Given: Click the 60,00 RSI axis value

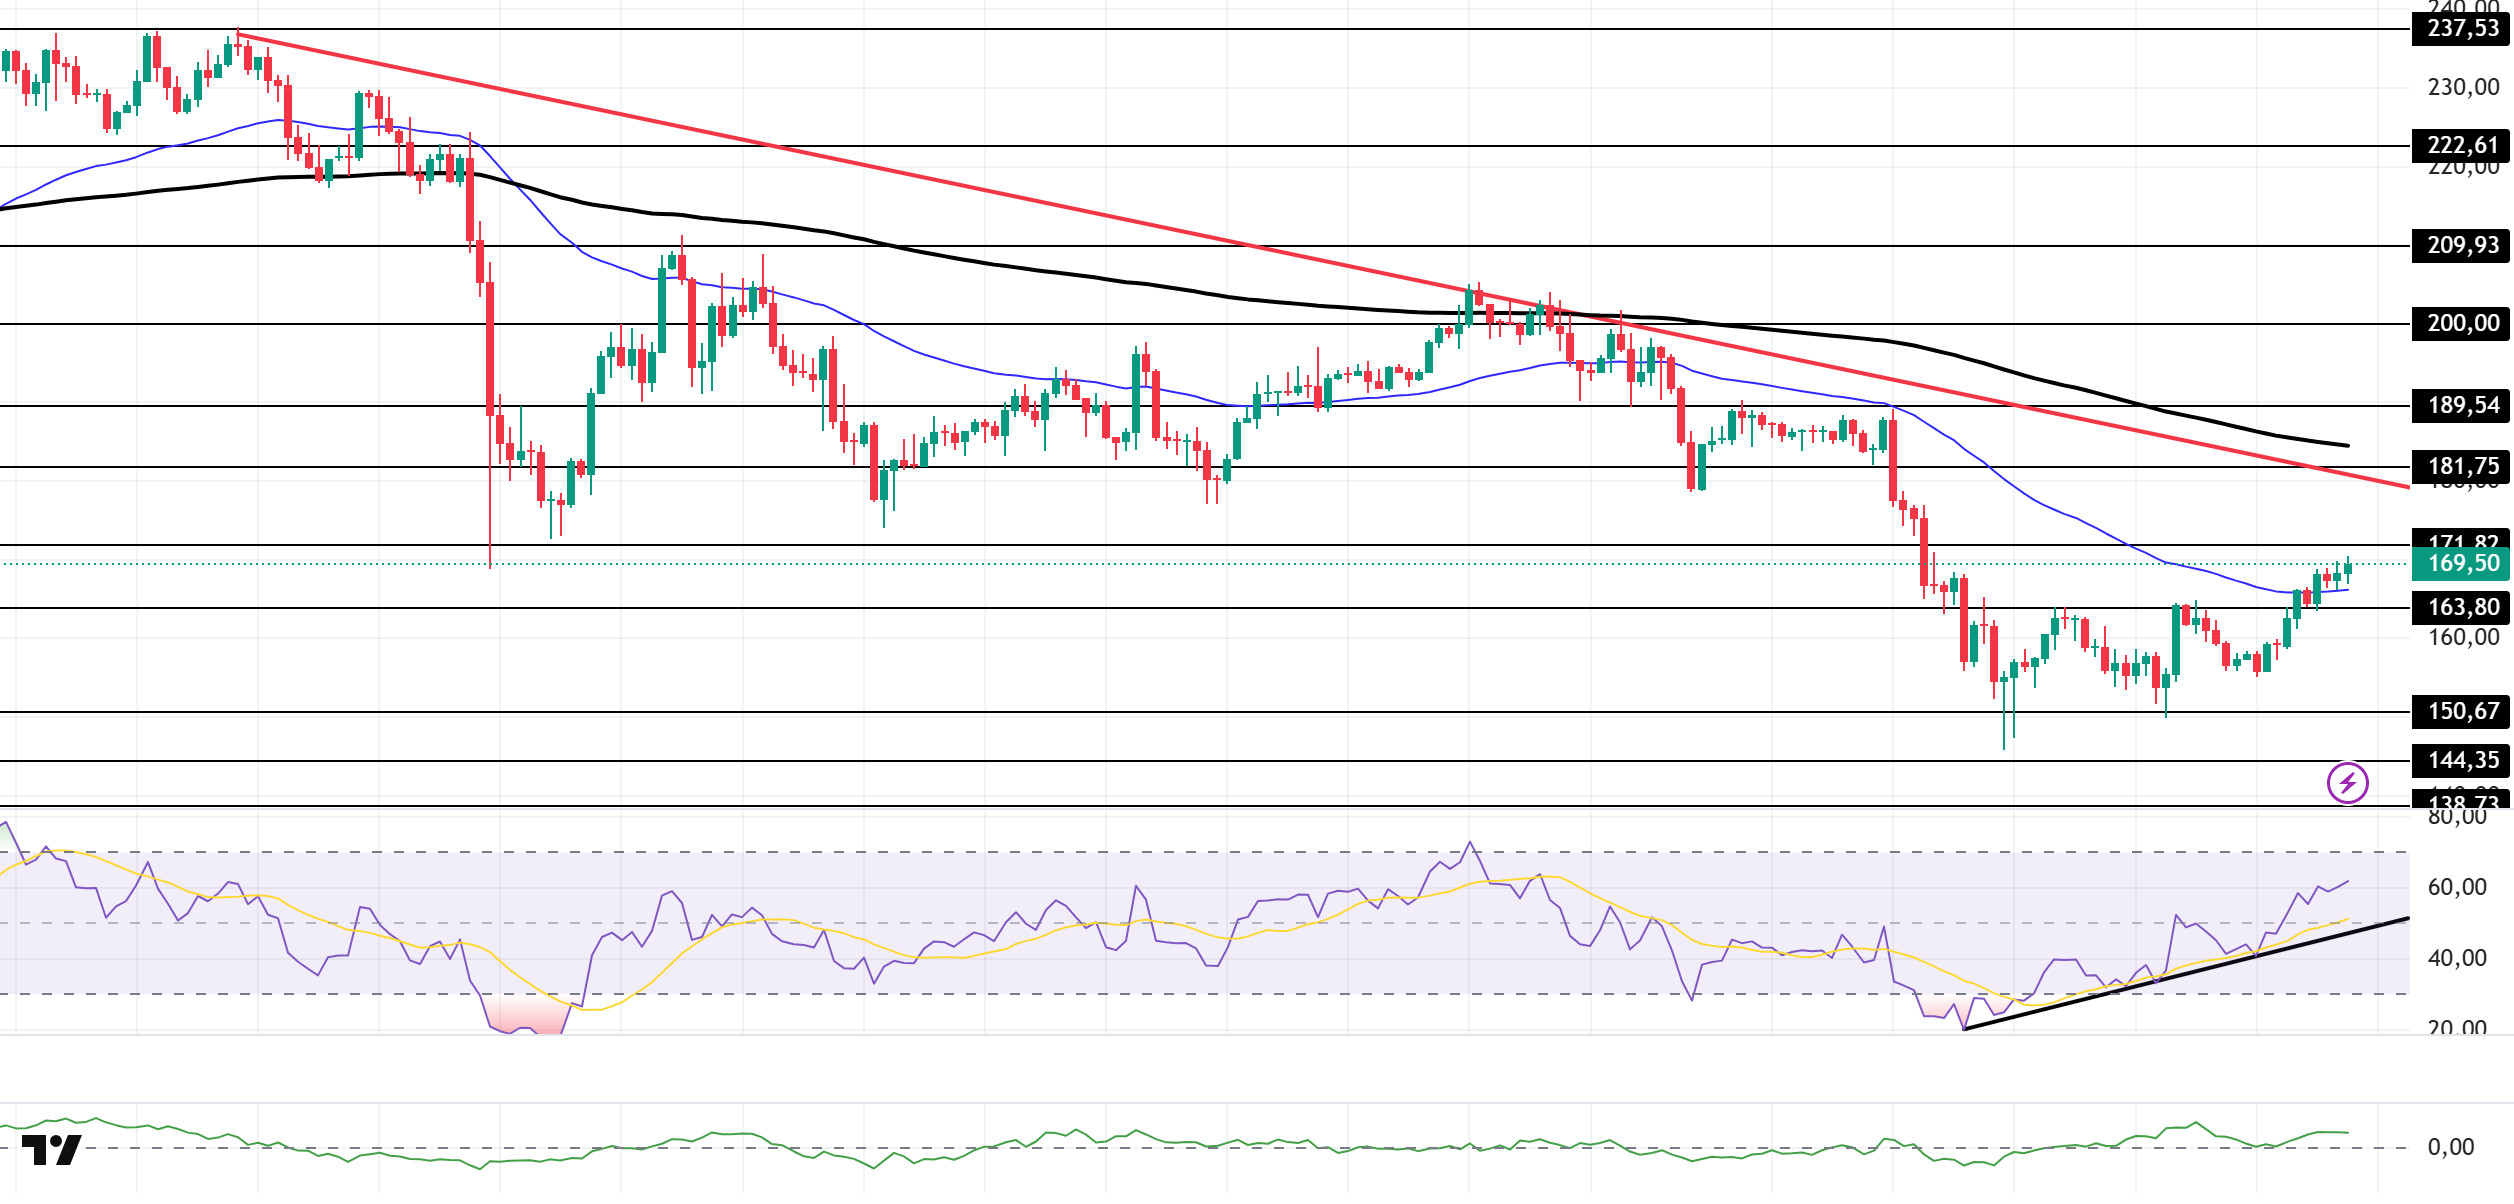Looking at the screenshot, I should 2456,887.
